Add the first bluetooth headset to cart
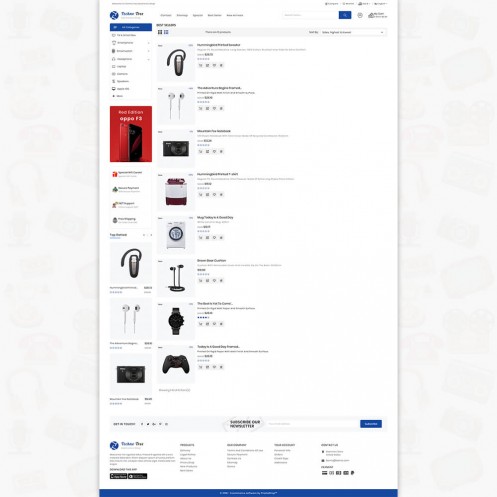This screenshot has width=497, height=497. 201,65
